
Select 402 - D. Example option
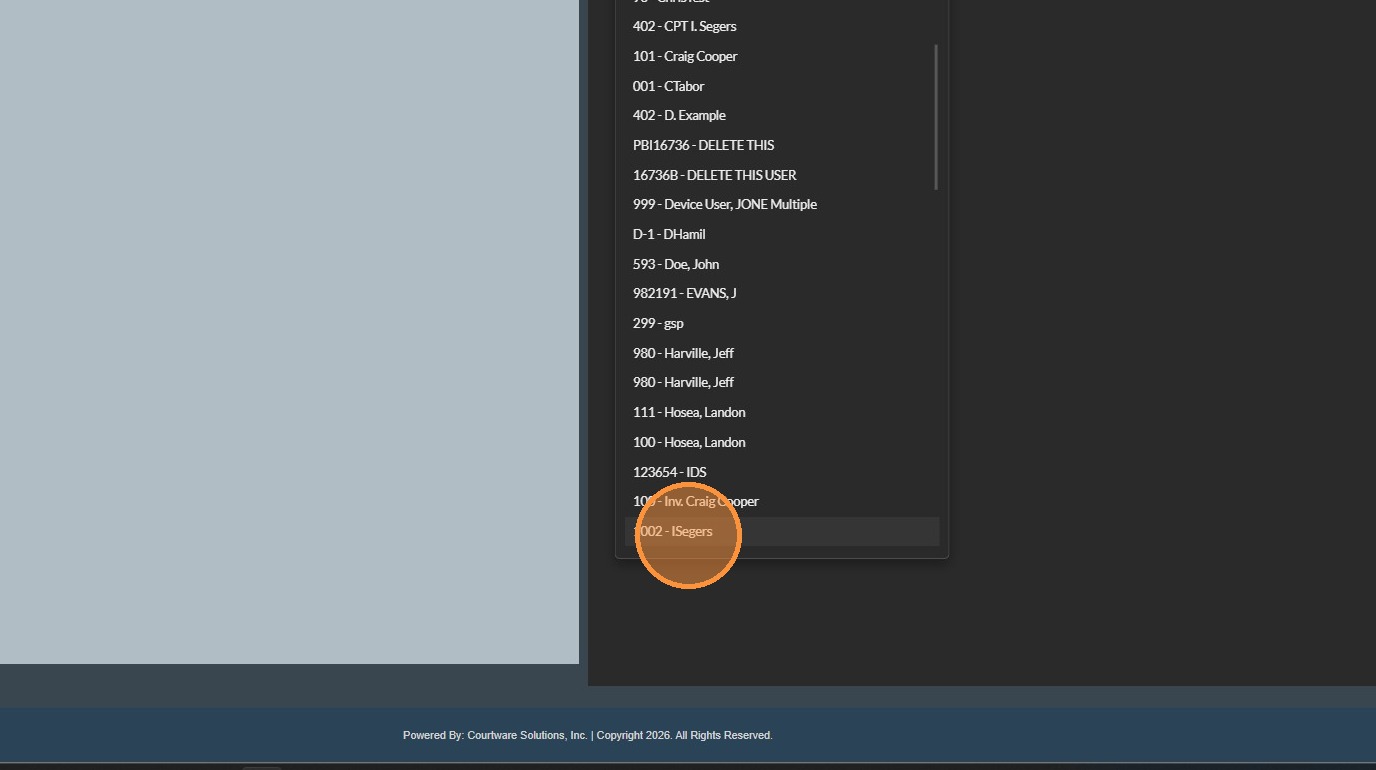click(x=782, y=116)
